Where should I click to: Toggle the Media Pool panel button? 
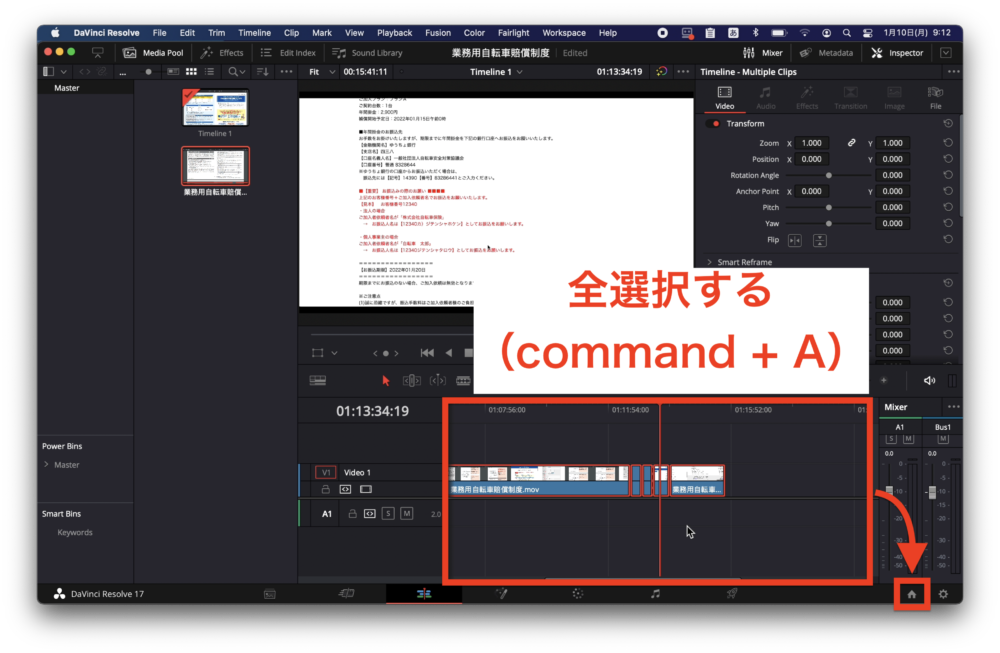click(153, 53)
